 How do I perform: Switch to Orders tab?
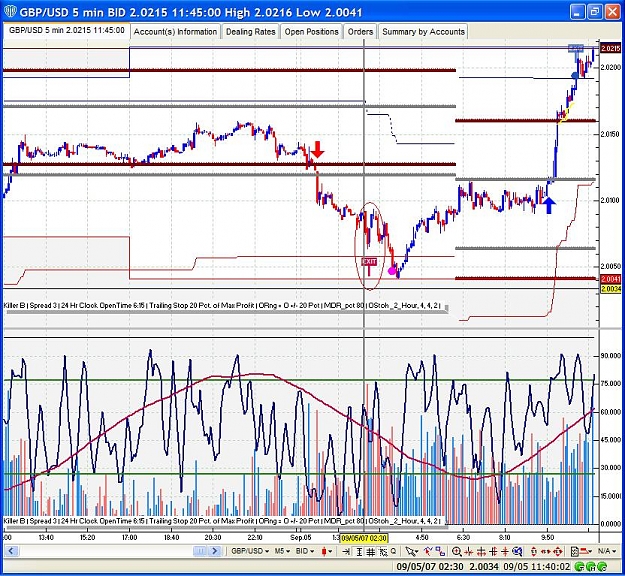tap(360, 32)
